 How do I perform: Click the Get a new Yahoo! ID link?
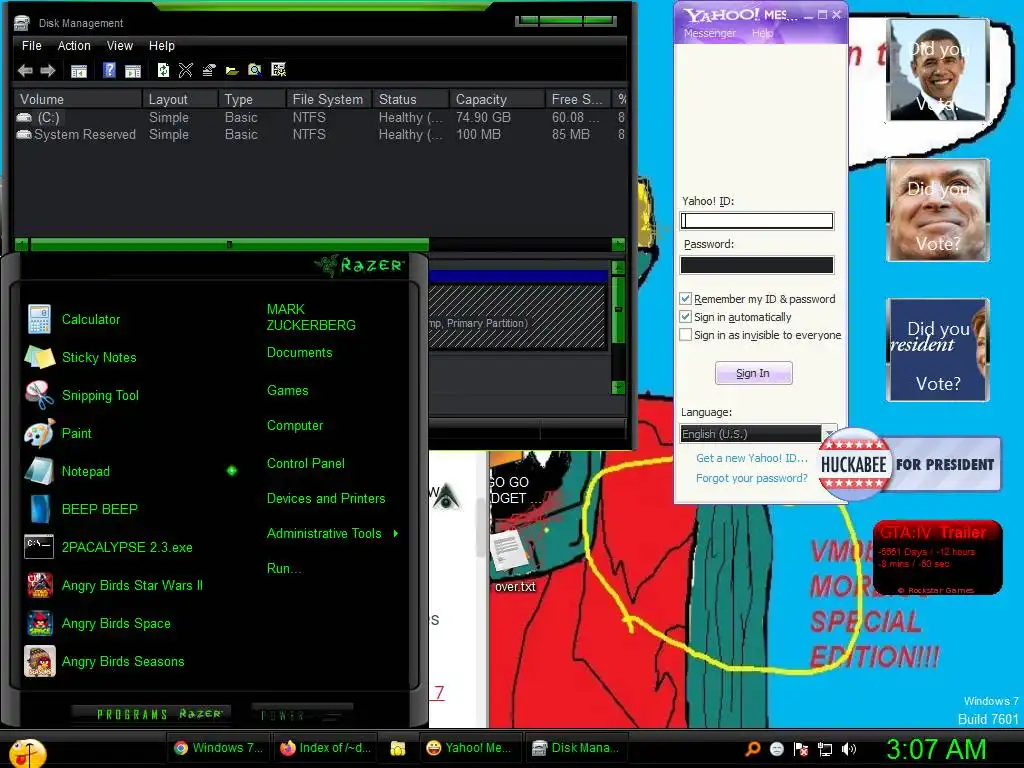pos(752,458)
